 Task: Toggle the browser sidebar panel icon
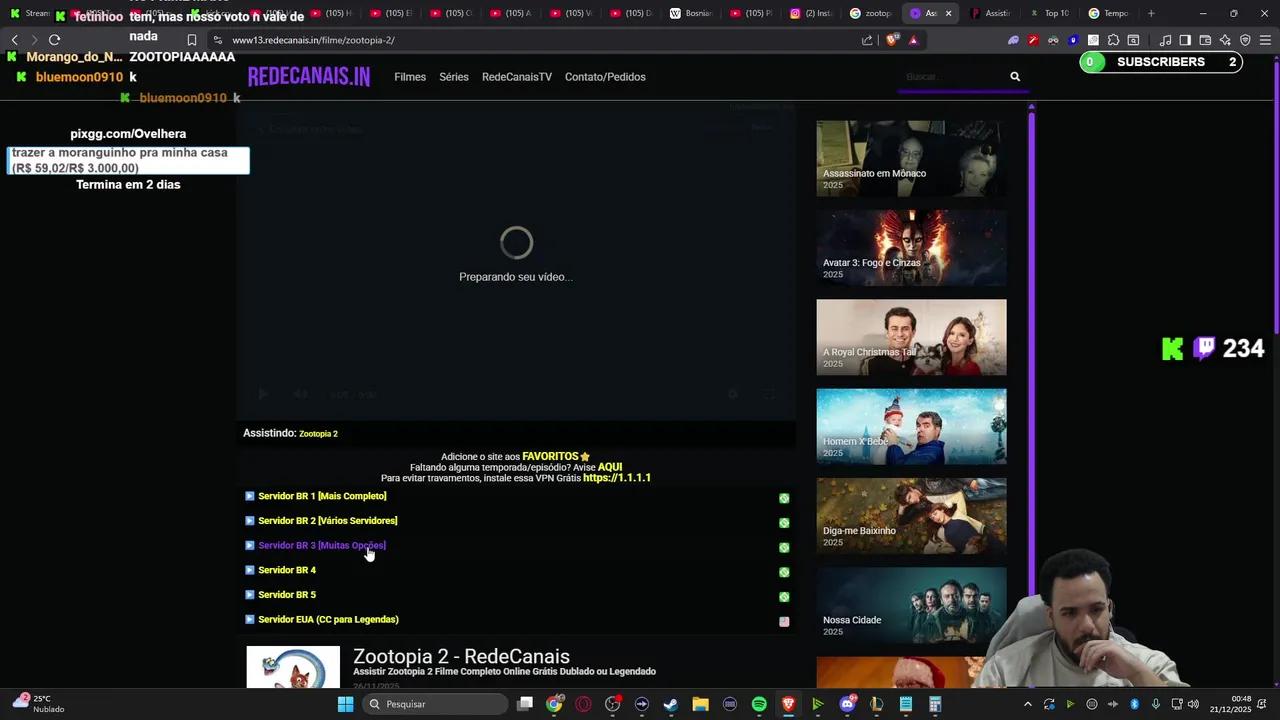[x=1185, y=40]
